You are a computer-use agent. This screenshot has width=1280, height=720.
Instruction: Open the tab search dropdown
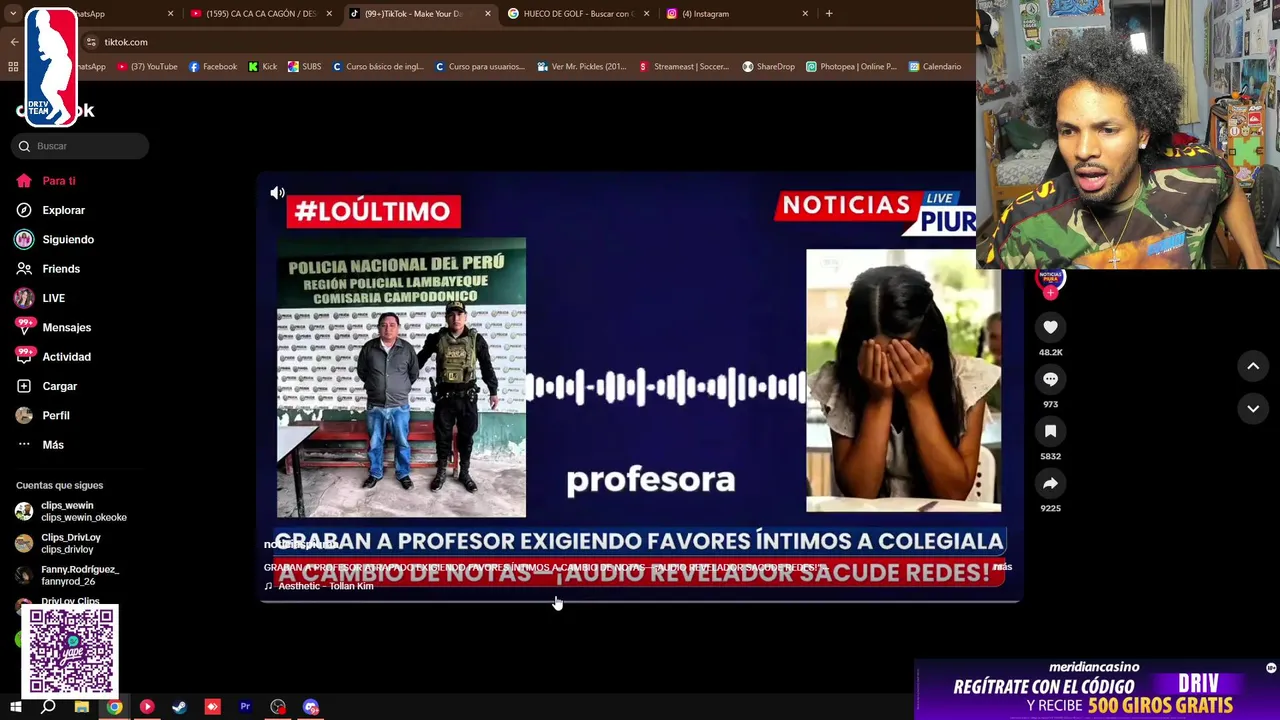pyautogui.click(x=13, y=14)
